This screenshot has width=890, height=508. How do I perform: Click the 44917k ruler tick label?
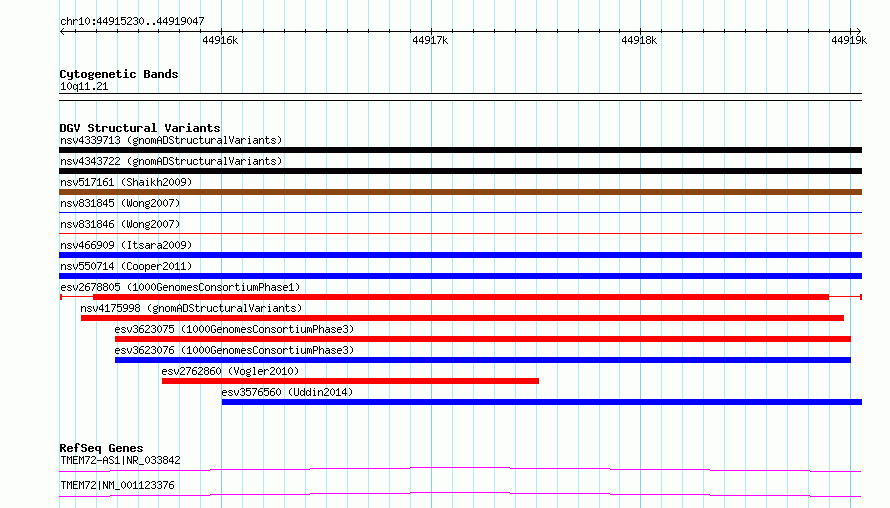430,40
